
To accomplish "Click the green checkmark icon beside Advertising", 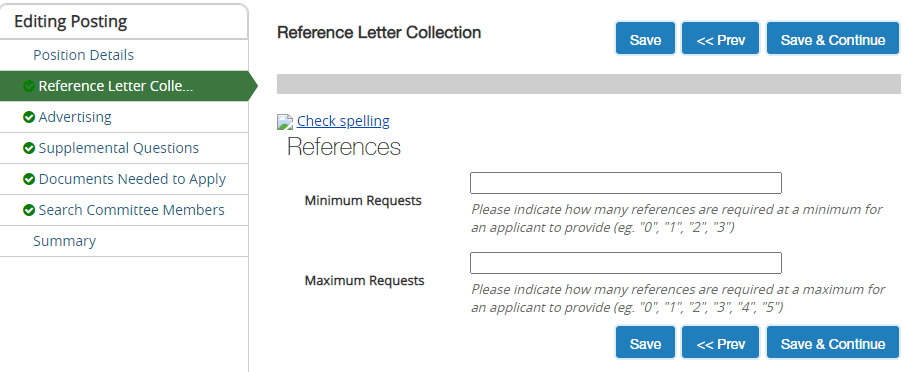I will click(29, 118).
